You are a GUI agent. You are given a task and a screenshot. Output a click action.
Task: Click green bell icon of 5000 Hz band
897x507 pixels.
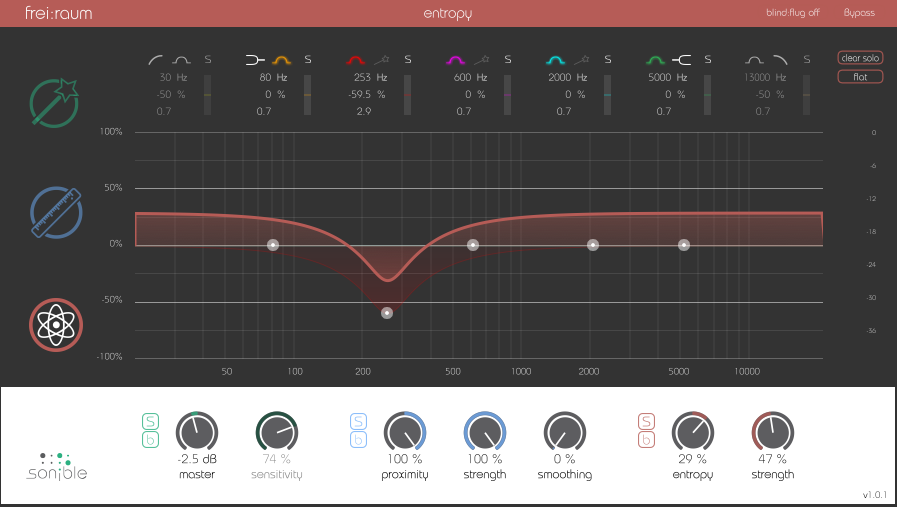[656, 60]
